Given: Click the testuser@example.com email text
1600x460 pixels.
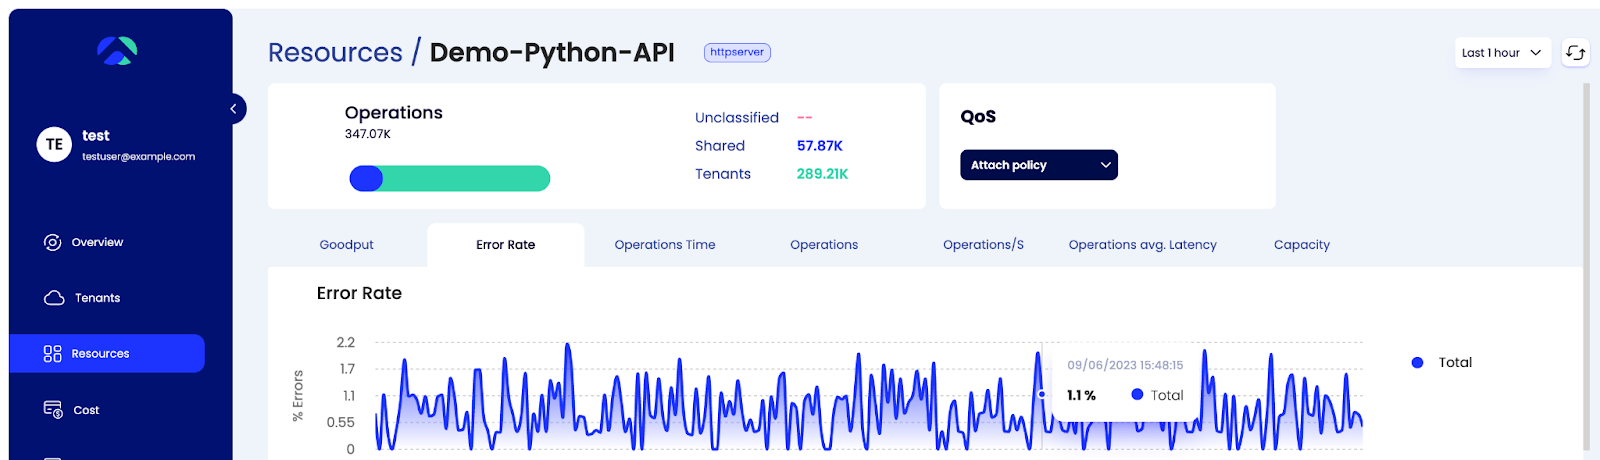Looking at the screenshot, I should point(139,157).
